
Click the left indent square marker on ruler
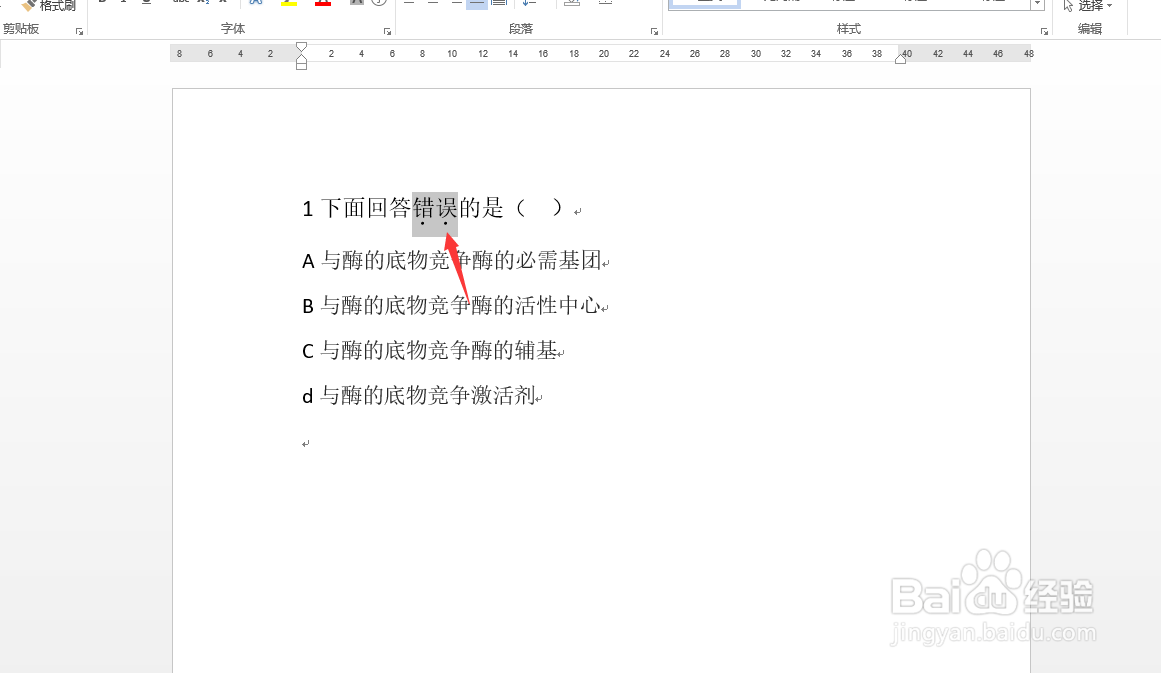(301, 66)
